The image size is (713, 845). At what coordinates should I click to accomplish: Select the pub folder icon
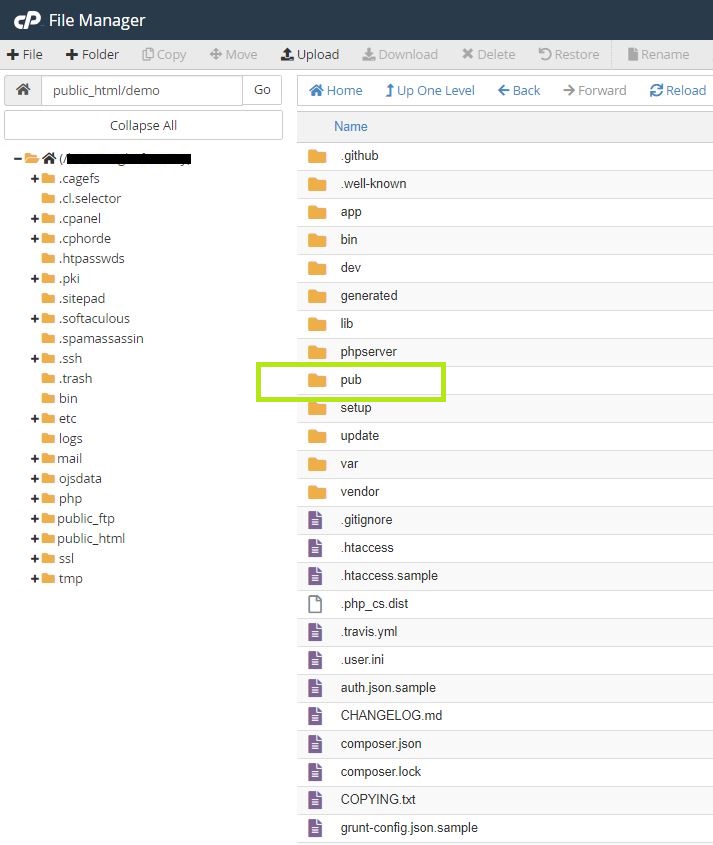click(x=317, y=380)
